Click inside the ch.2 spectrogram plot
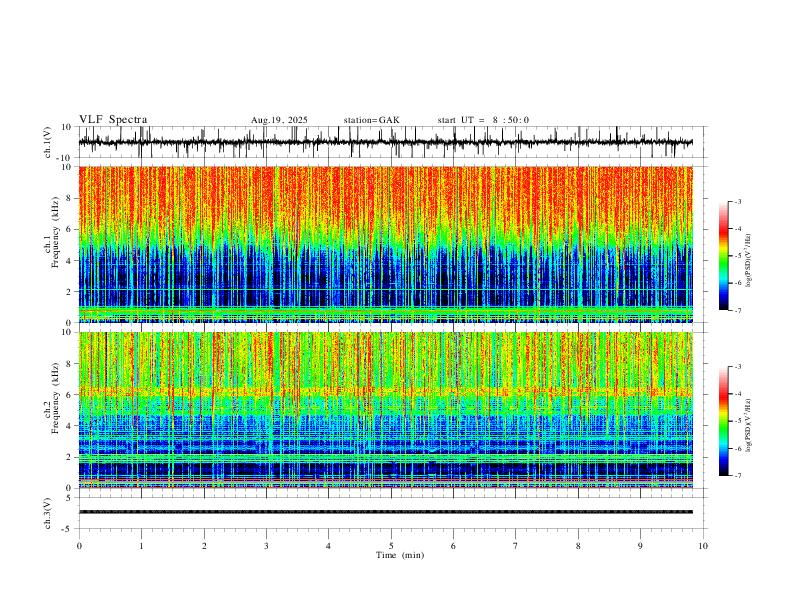Viewport: 792px width, 612px height. tap(385, 410)
